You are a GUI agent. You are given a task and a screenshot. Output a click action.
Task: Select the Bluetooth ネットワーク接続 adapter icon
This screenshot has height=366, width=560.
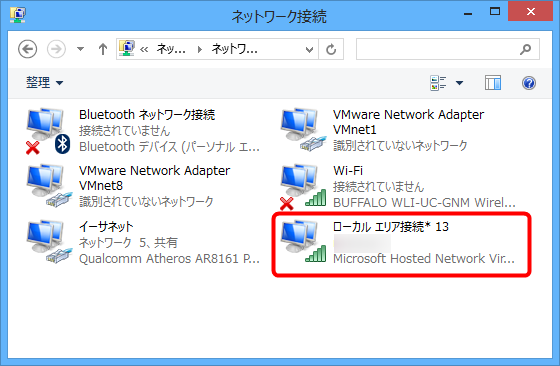[48, 131]
